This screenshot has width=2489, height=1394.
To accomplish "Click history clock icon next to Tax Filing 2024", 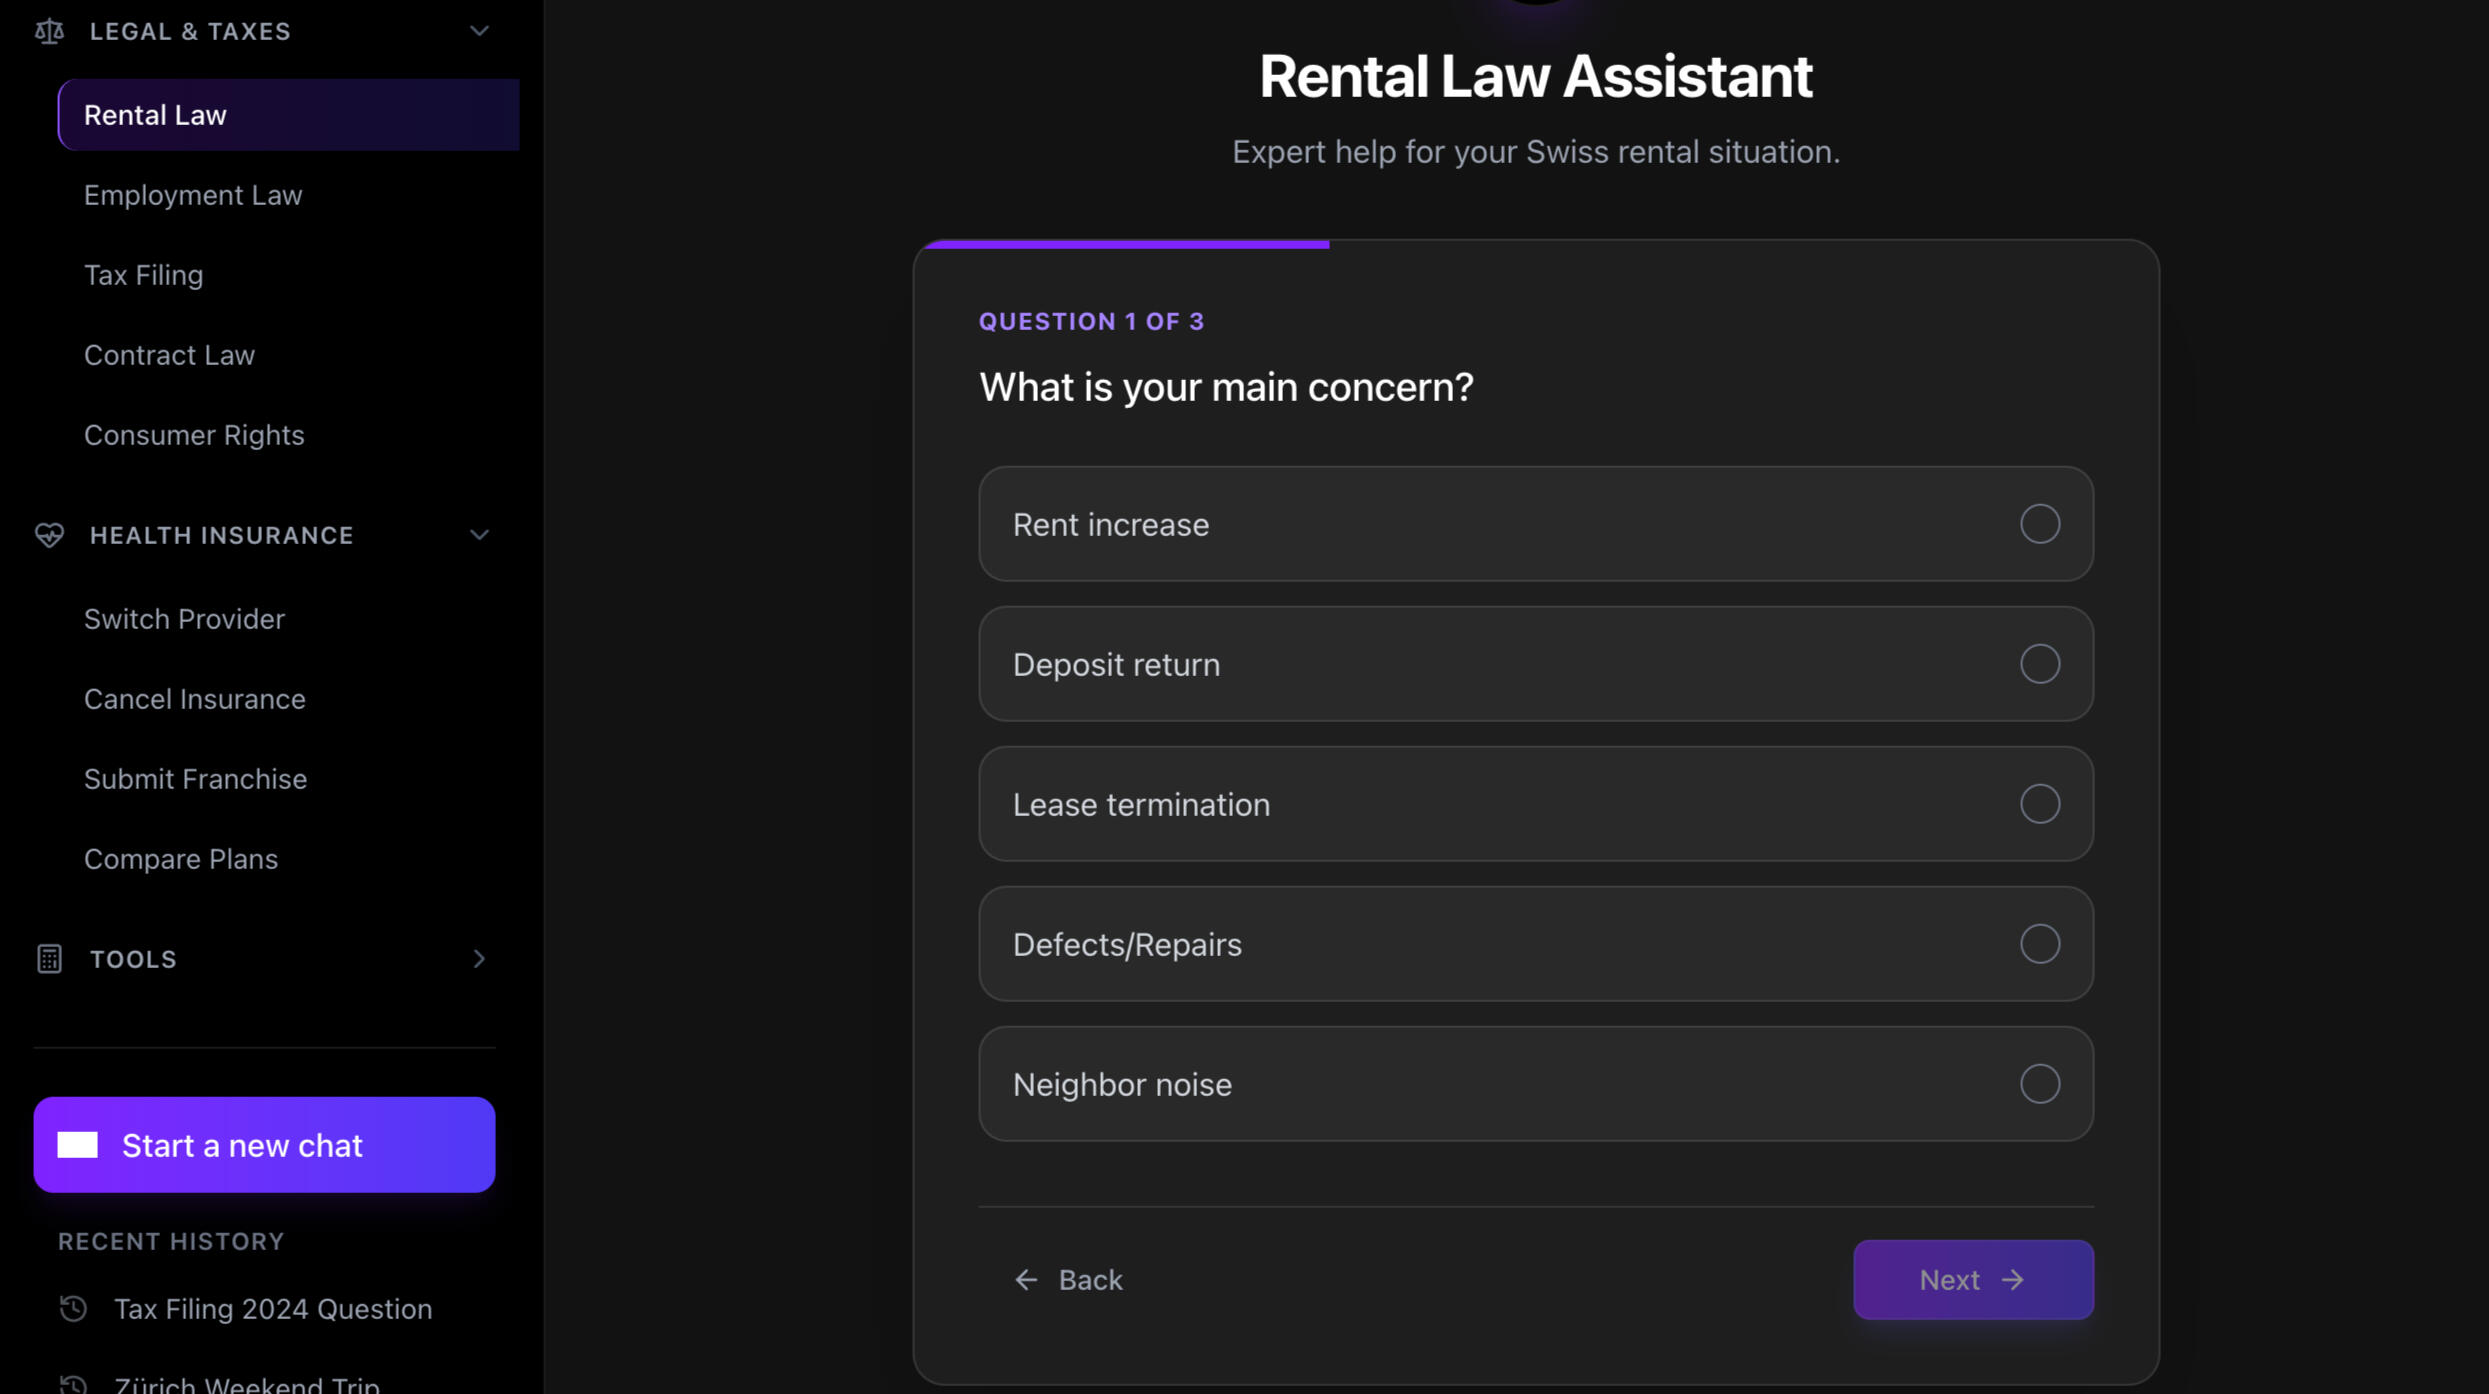I will (73, 1308).
